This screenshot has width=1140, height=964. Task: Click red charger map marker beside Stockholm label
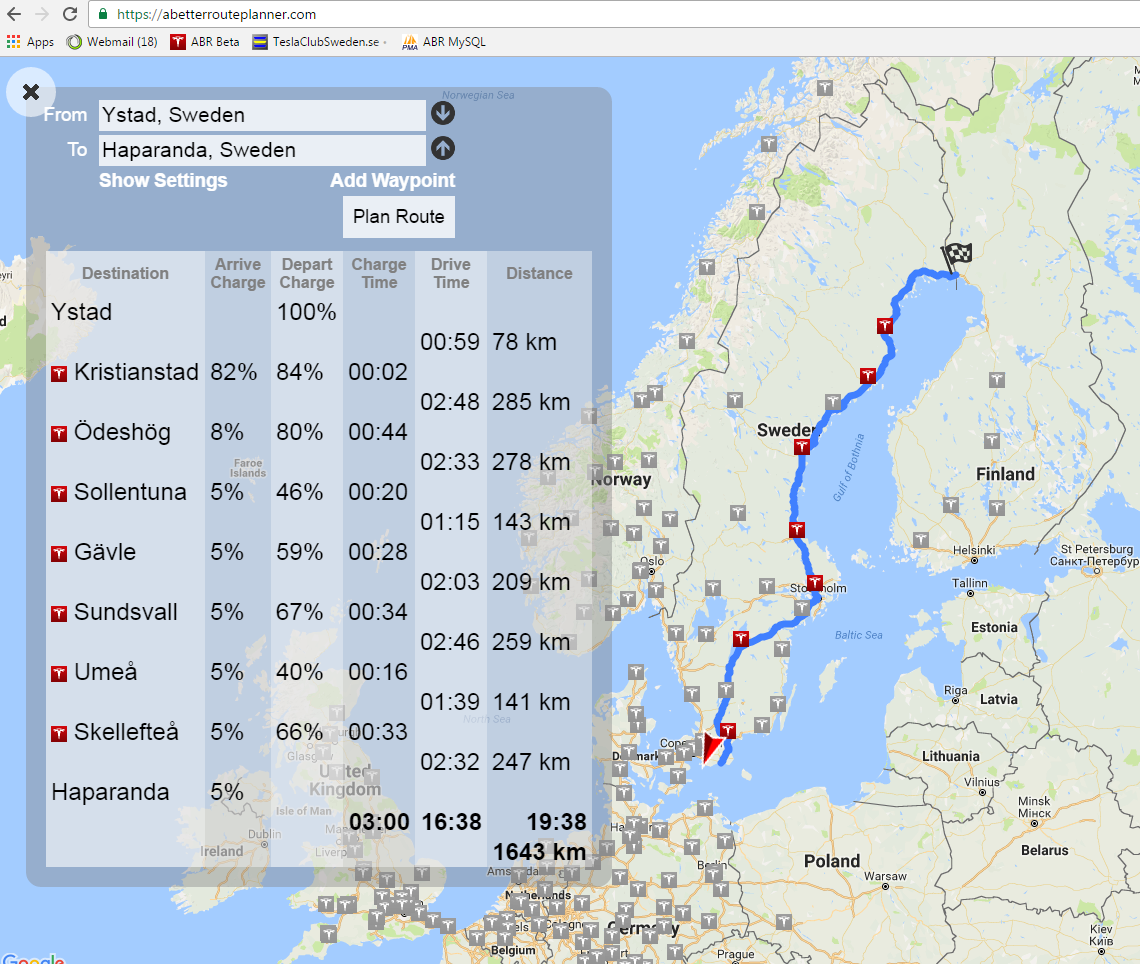tap(814, 582)
